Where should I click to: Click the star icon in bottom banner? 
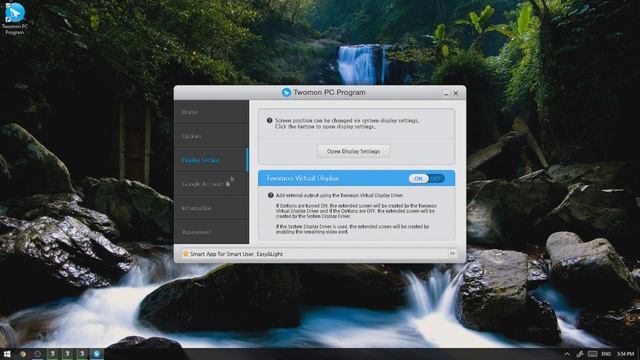pyautogui.click(x=185, y=253)
